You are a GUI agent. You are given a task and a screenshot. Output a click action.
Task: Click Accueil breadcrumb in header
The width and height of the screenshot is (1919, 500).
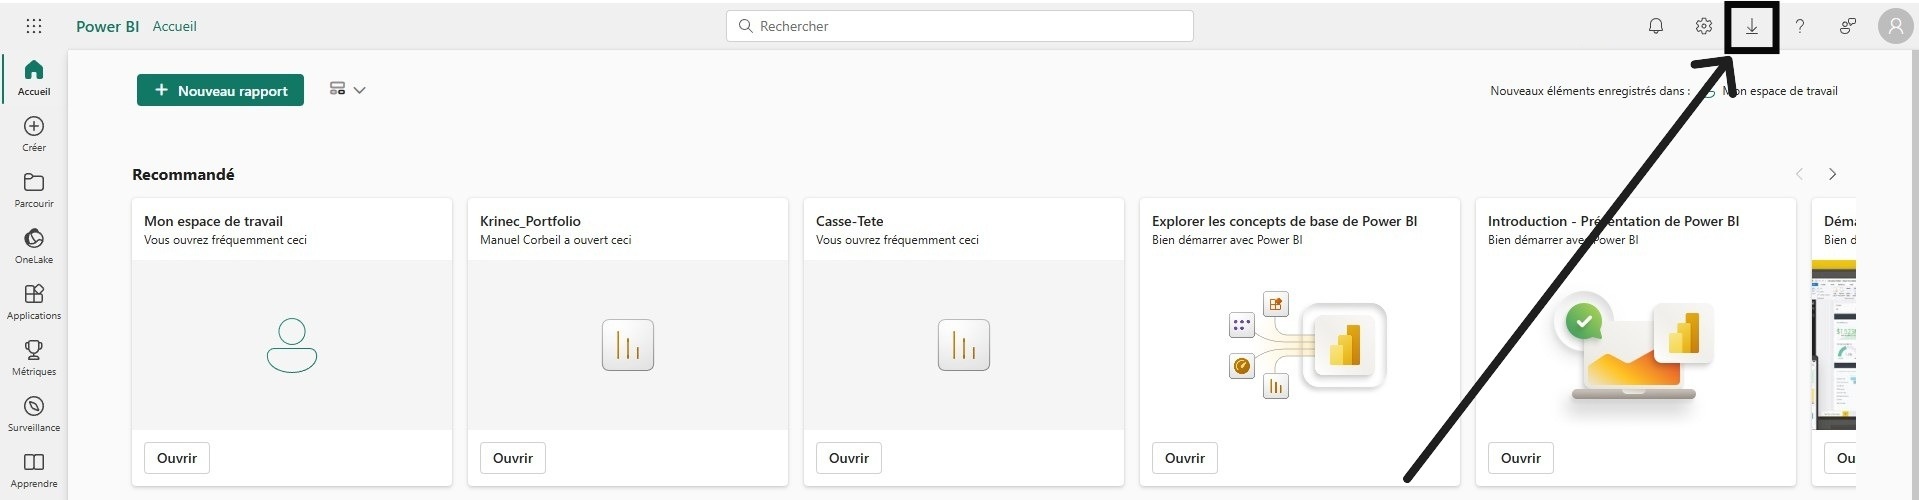coord(174,26)
